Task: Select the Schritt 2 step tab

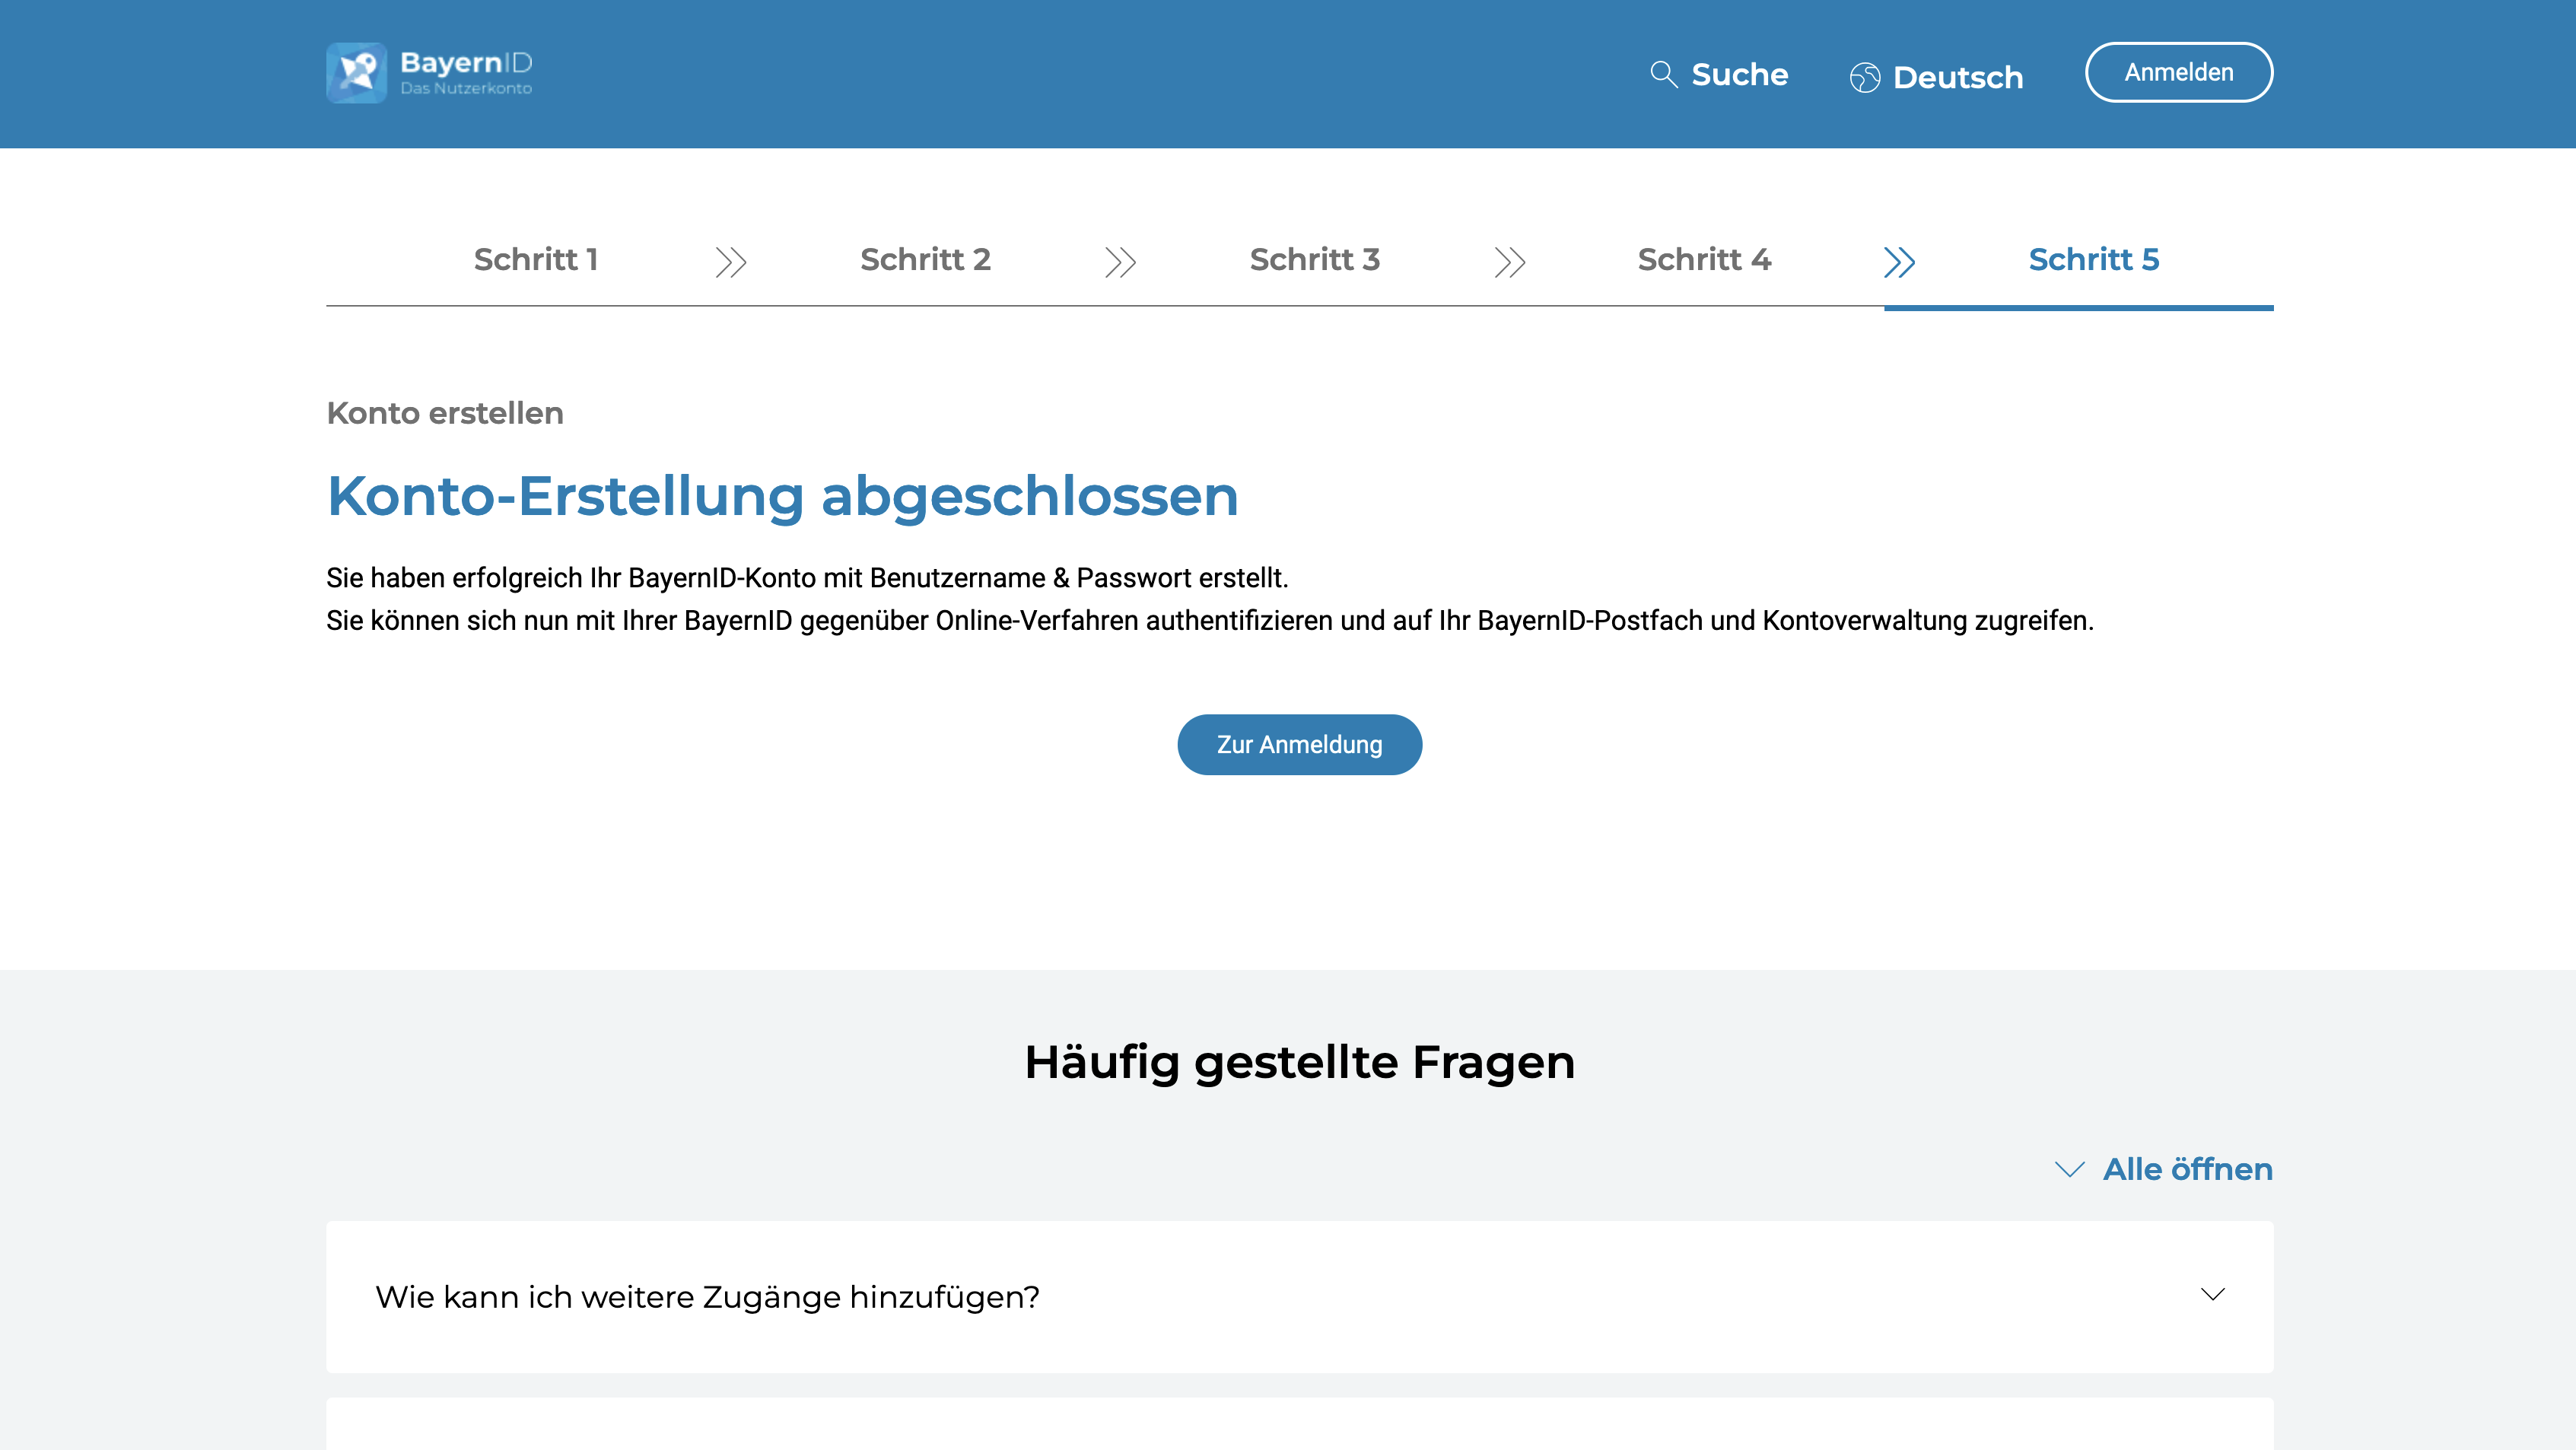Action: point(925,260)
